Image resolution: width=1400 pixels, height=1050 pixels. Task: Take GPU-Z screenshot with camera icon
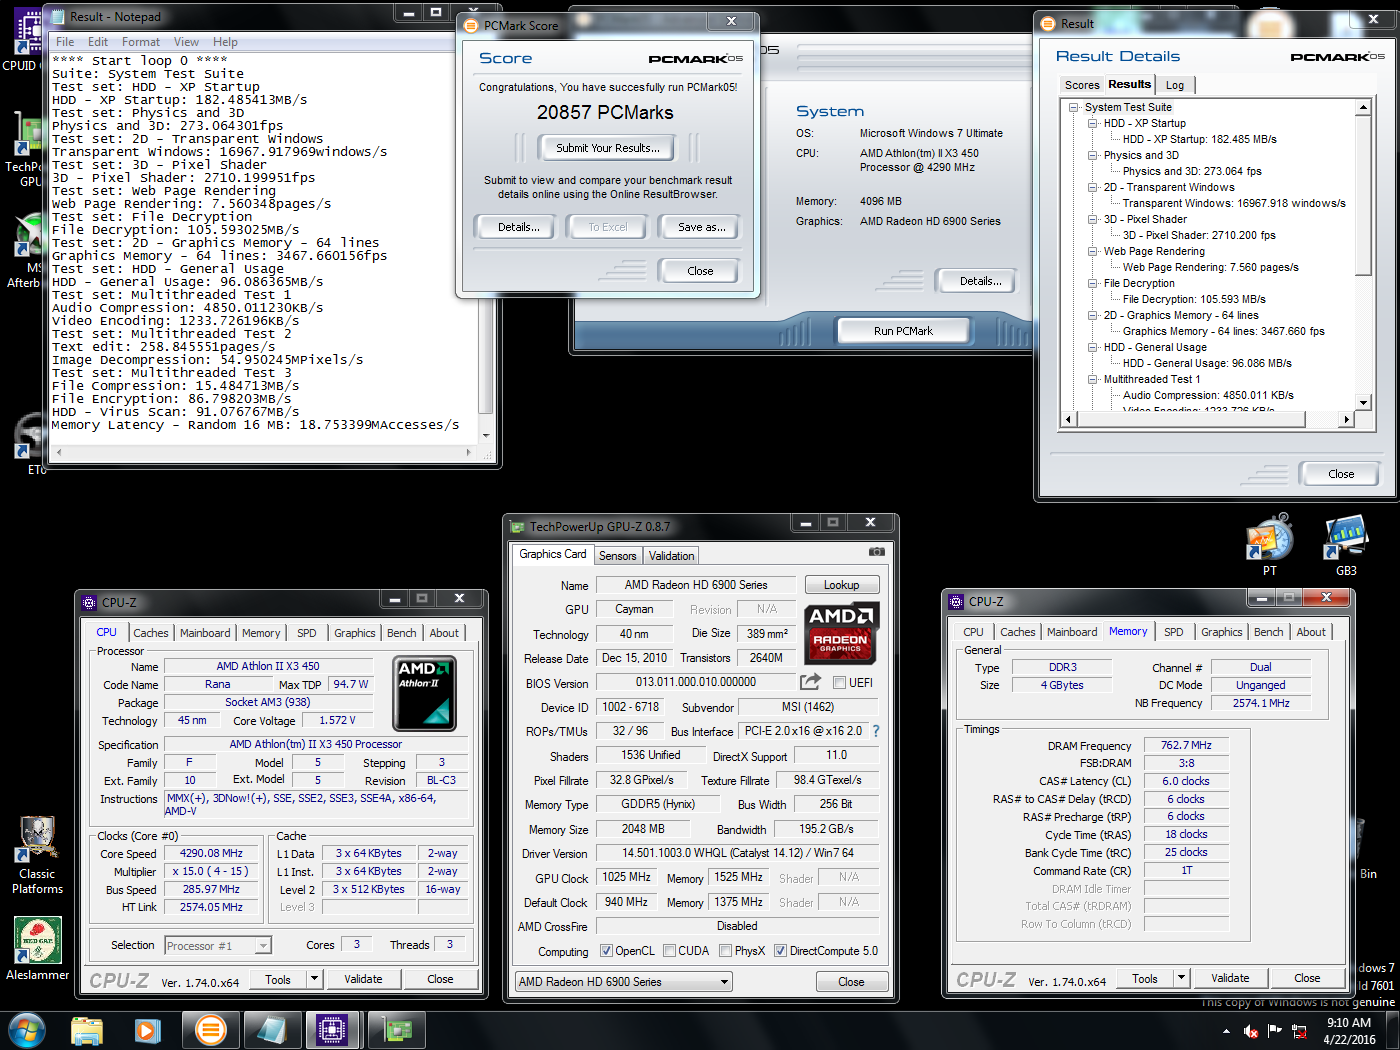click(x=877, y=552)
